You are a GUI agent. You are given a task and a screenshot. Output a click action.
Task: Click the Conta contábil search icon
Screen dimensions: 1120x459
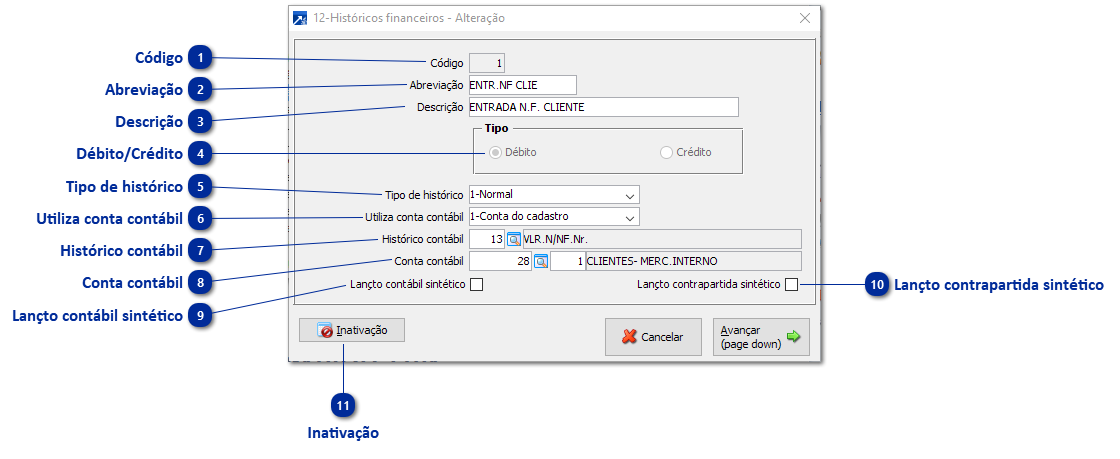point(541,262)
